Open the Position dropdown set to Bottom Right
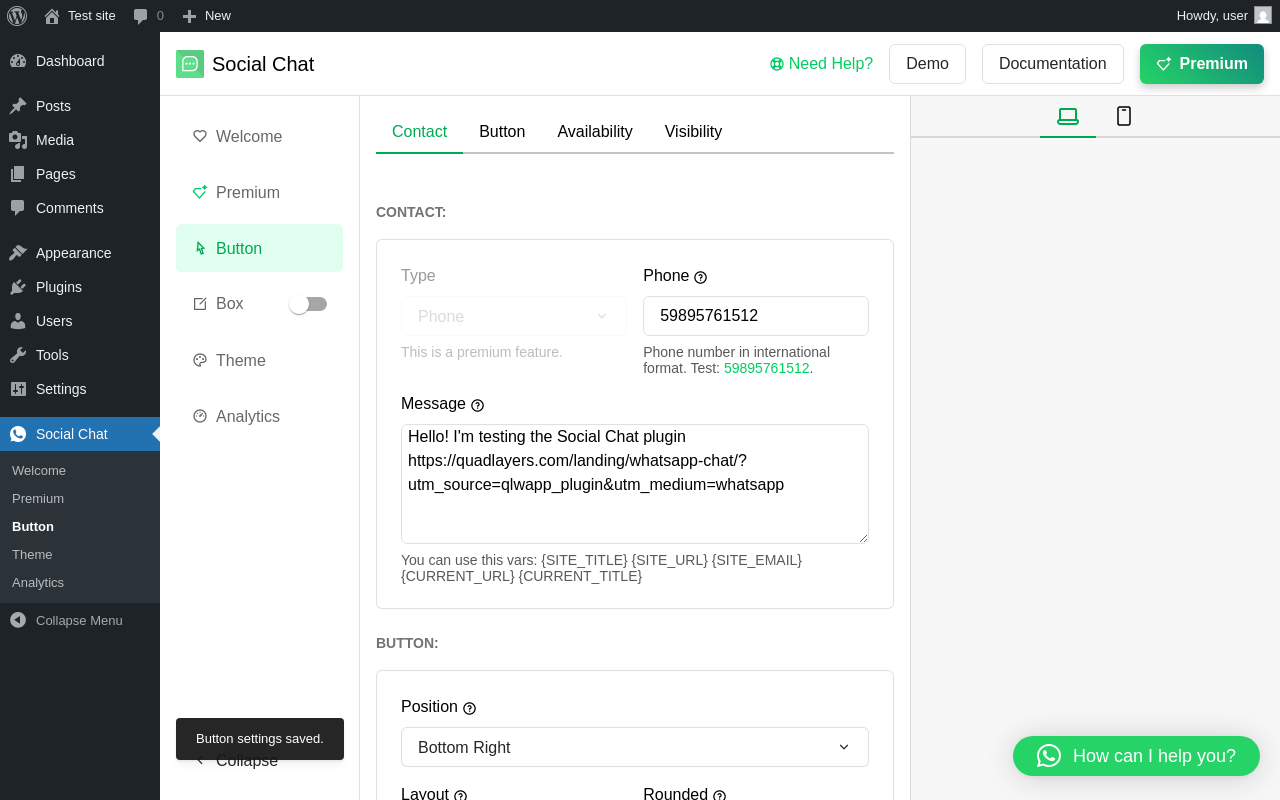This screenshot has height=800, width=1280. click(634, 747)
